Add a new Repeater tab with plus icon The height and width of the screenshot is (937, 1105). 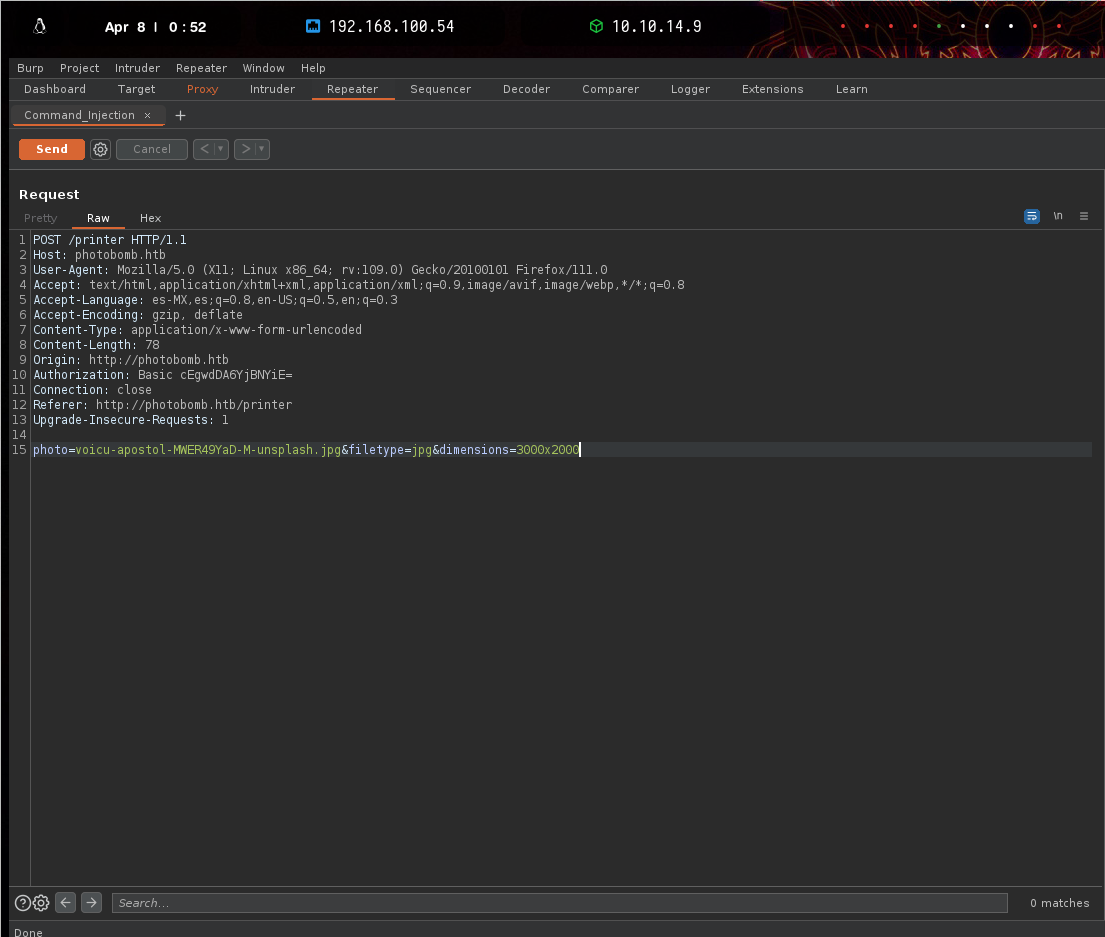(x=180, y=115)
